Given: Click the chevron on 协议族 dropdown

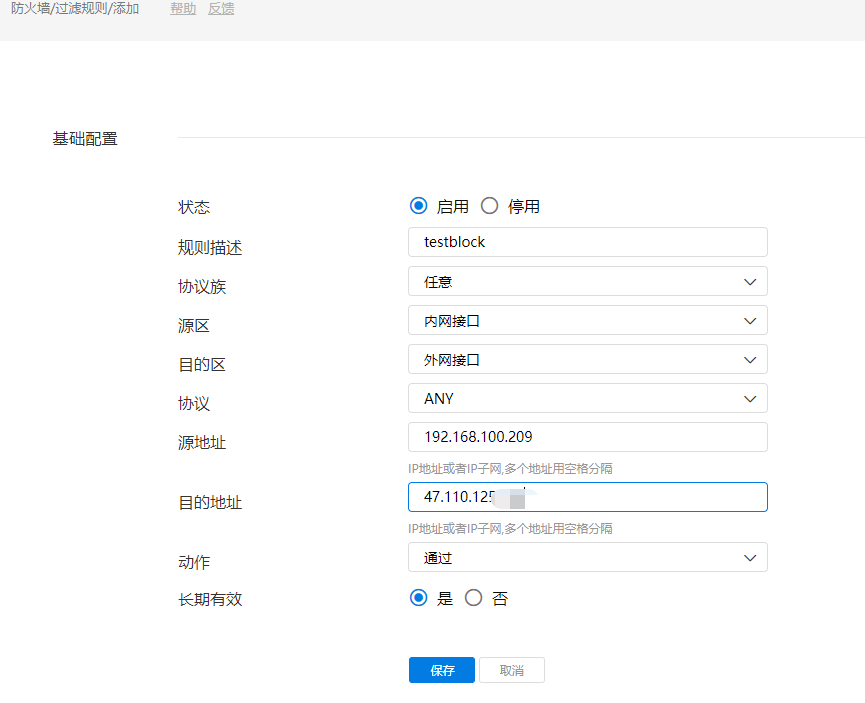Looking at the screenshot, I should [x=750, y=282].
